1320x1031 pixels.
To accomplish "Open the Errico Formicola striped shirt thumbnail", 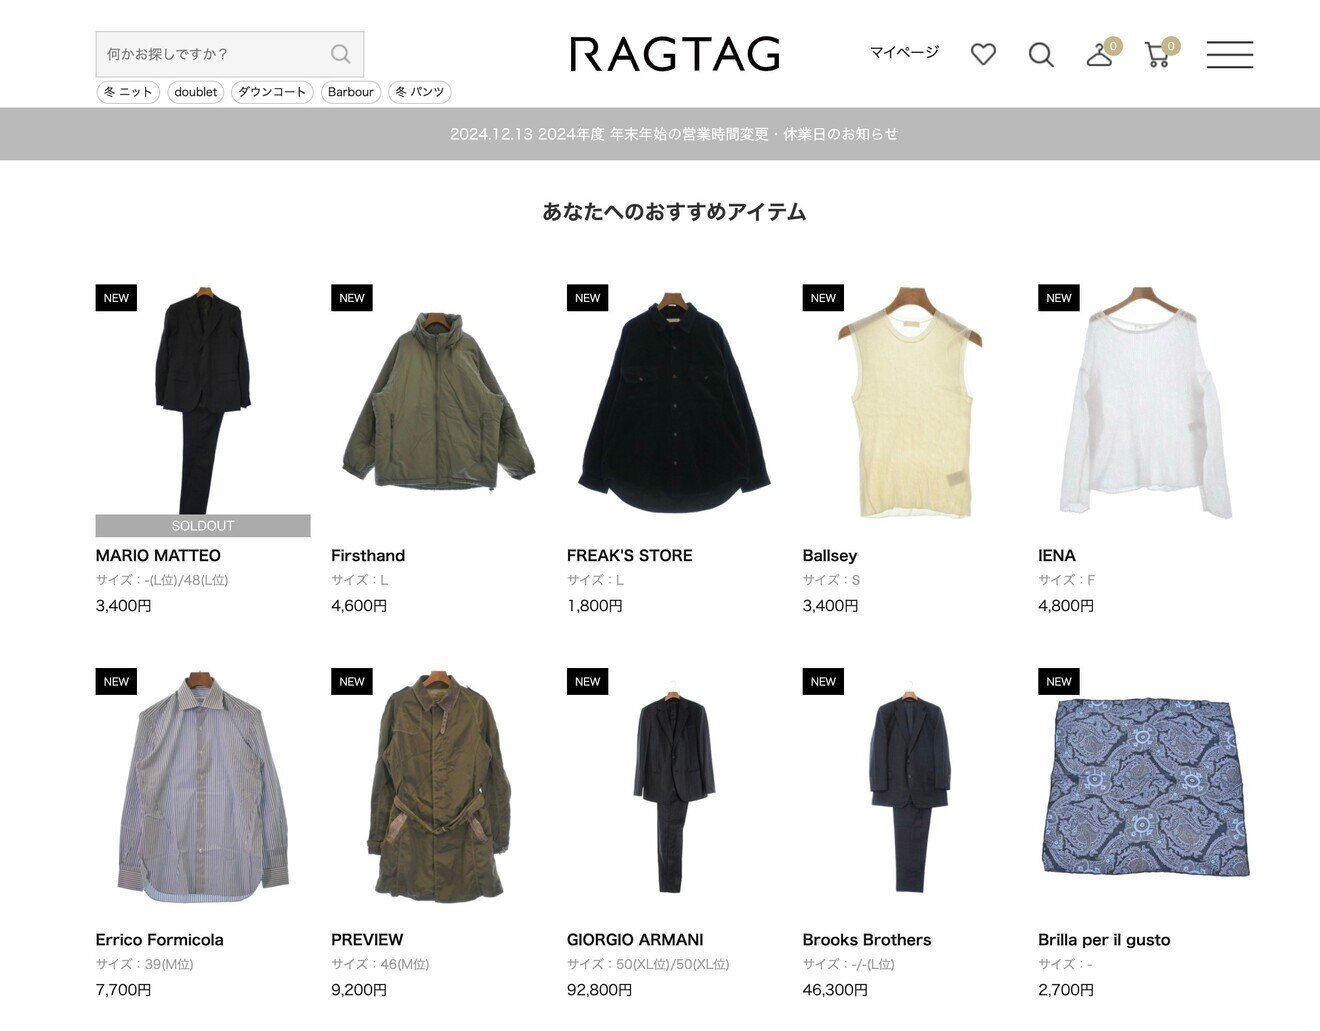I will click(x=203, y=785).
